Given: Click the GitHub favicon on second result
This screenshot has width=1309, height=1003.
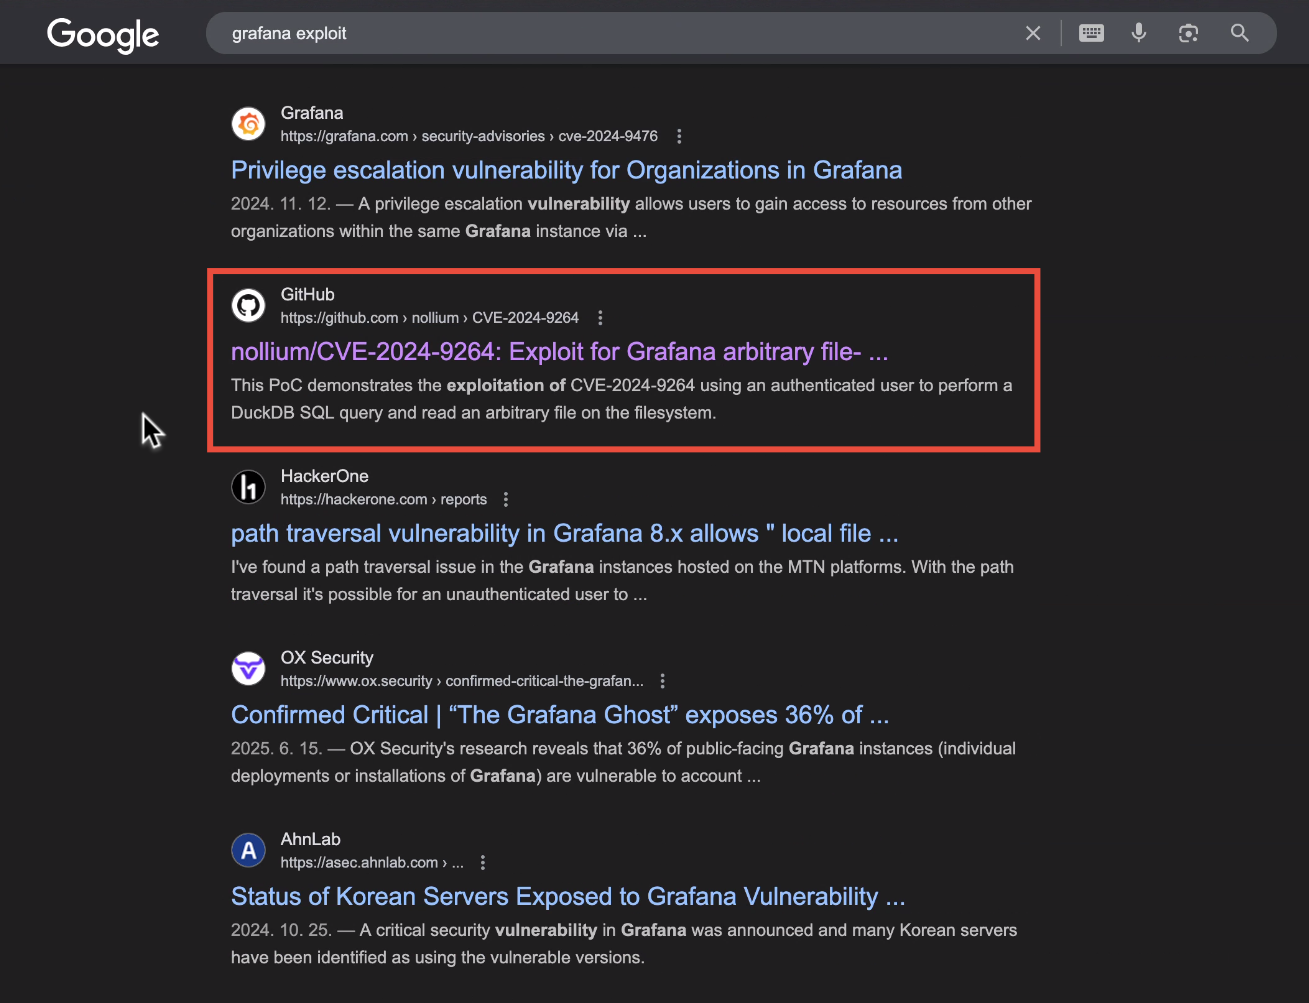Looking at the screenshot, I should coord(249,305).
